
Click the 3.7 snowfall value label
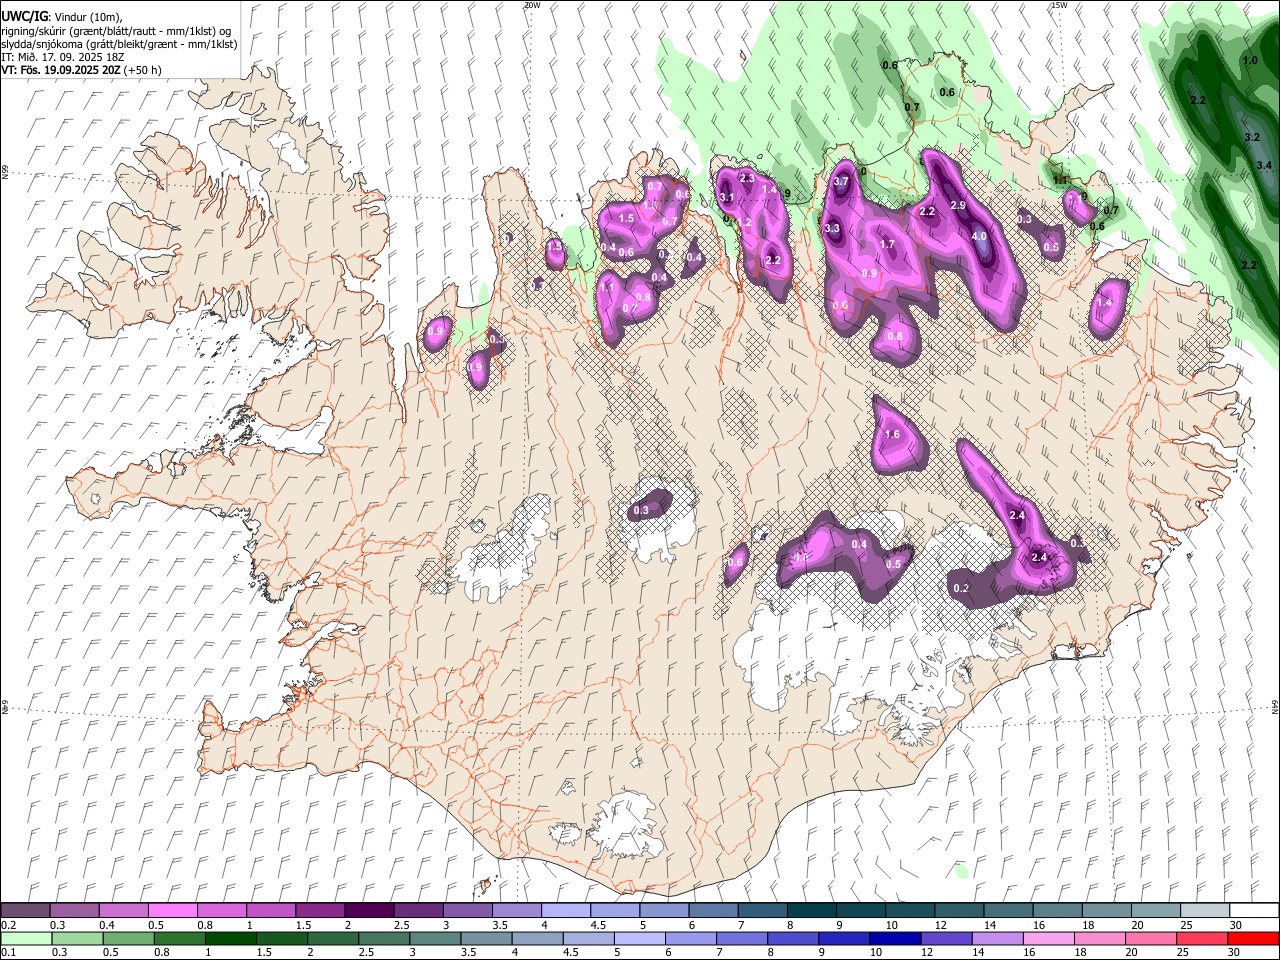pyautogui.click(x=841, y=182)
